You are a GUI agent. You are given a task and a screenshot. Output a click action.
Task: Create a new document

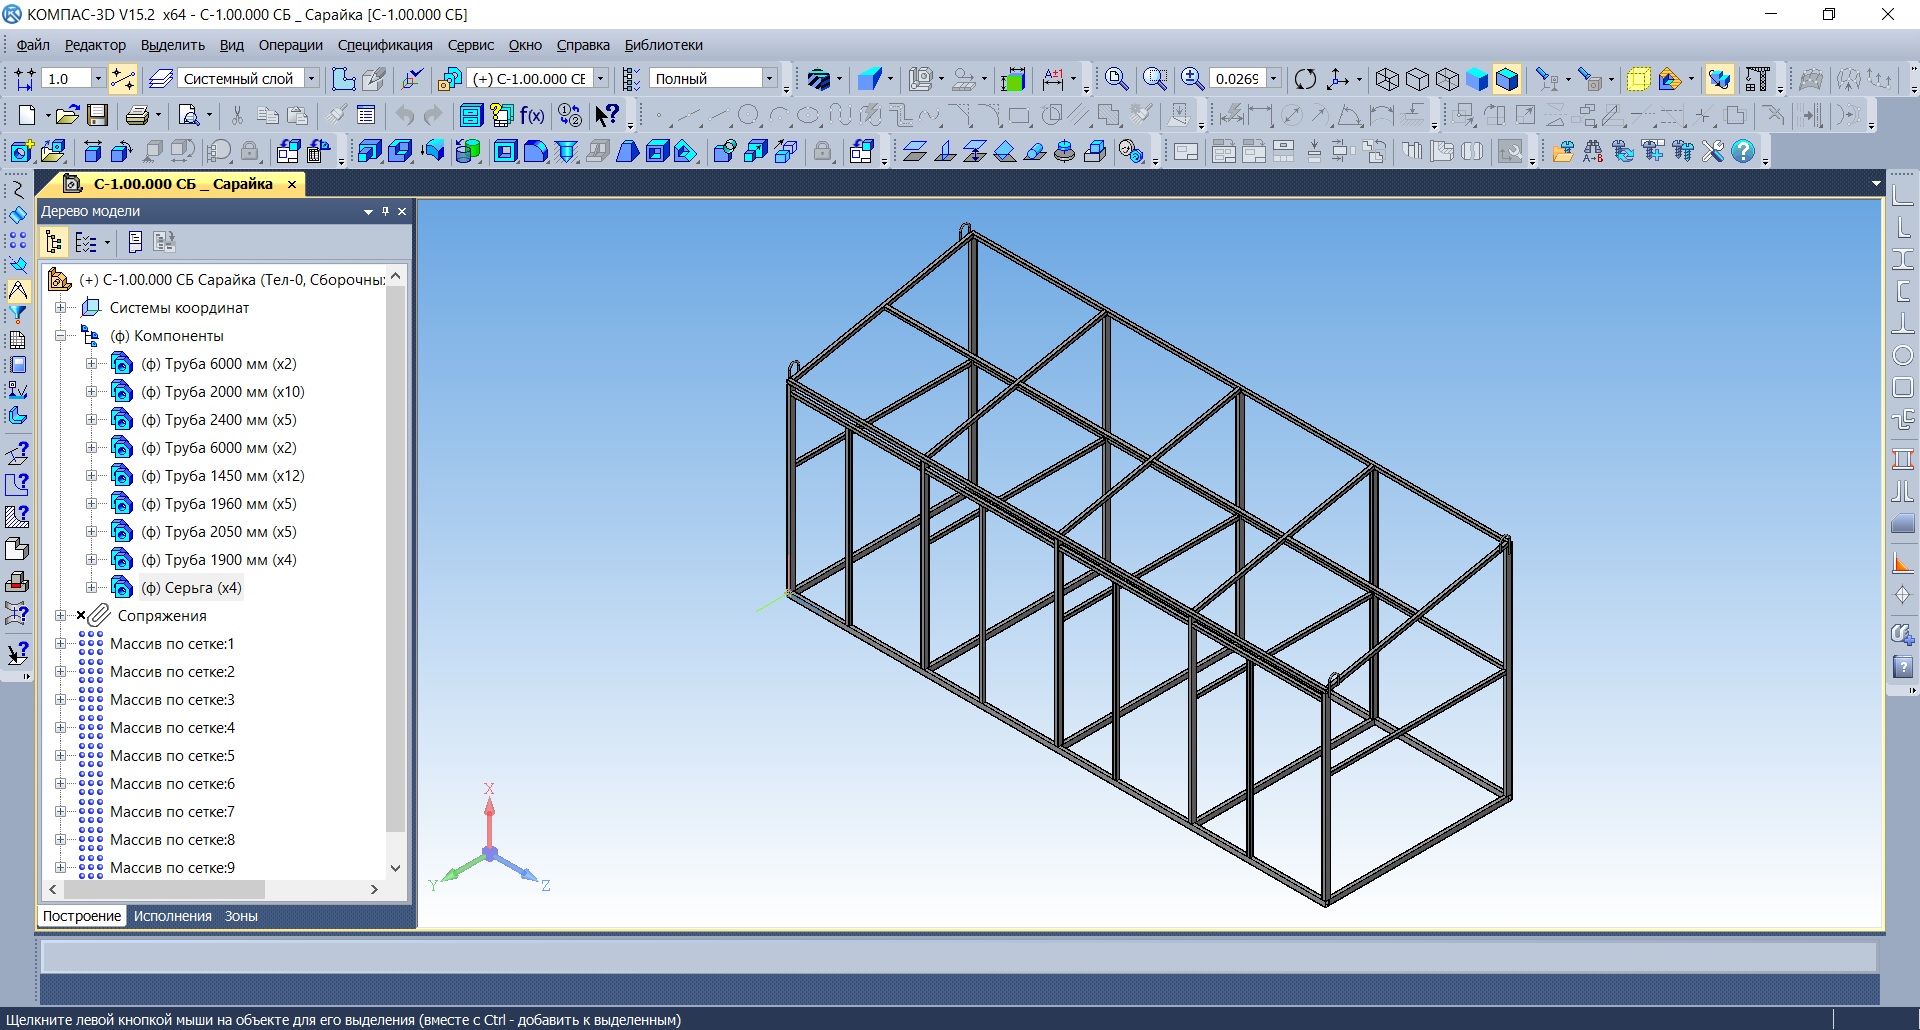click(x=26, y=116)
